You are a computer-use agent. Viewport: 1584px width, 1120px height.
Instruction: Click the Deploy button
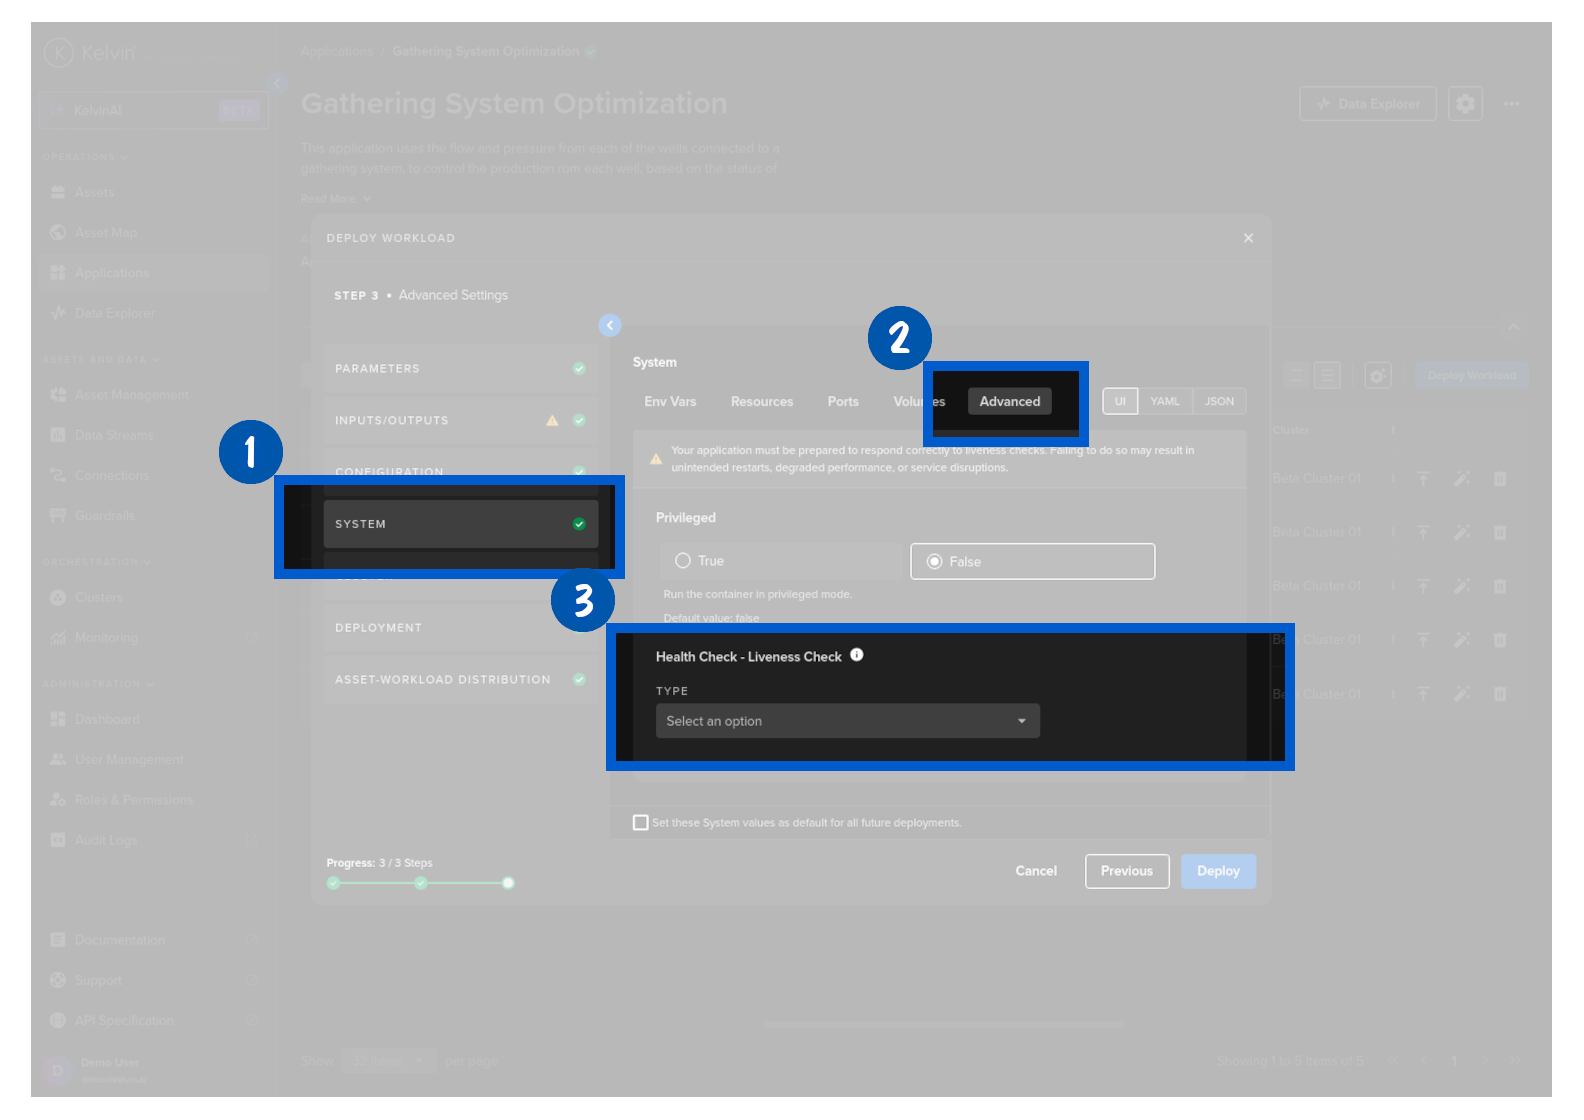click(x=1217, y=871)
